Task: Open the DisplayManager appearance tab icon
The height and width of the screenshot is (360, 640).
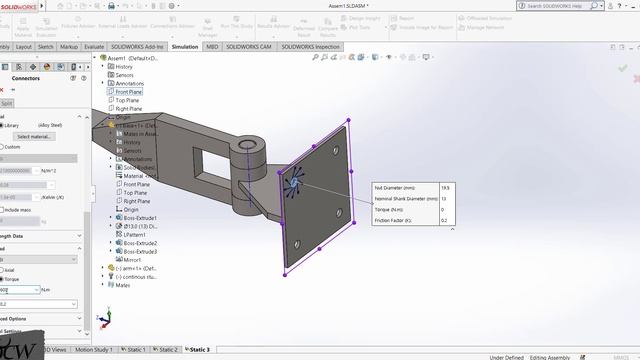Action: coord(47,67)
